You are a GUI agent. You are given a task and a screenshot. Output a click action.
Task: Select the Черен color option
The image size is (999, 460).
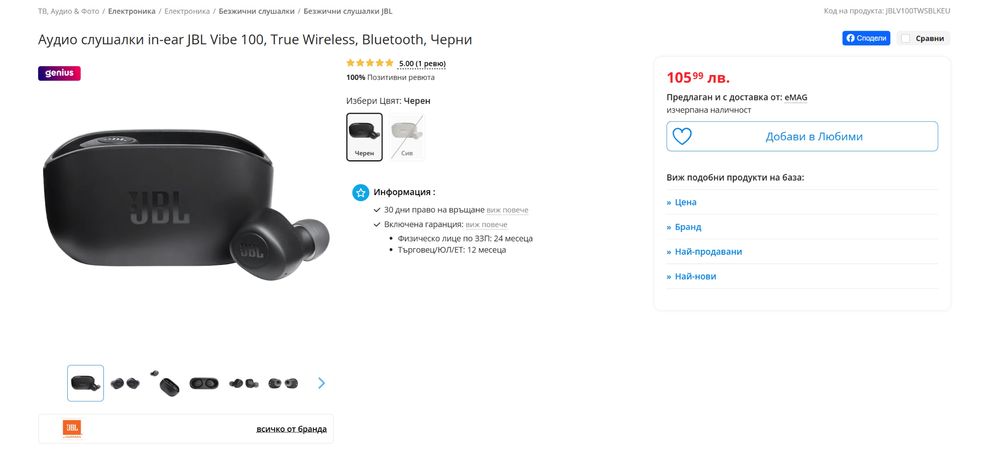tap(364, 136)
